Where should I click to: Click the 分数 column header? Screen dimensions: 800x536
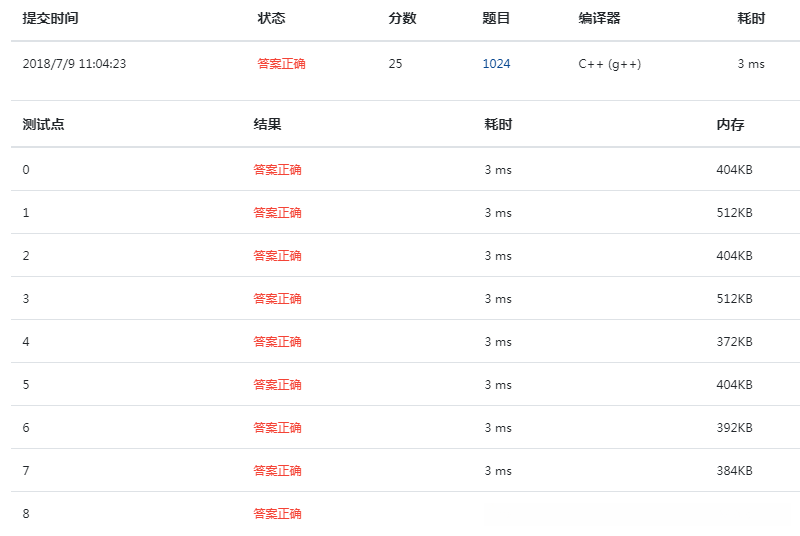pos(402,18)
